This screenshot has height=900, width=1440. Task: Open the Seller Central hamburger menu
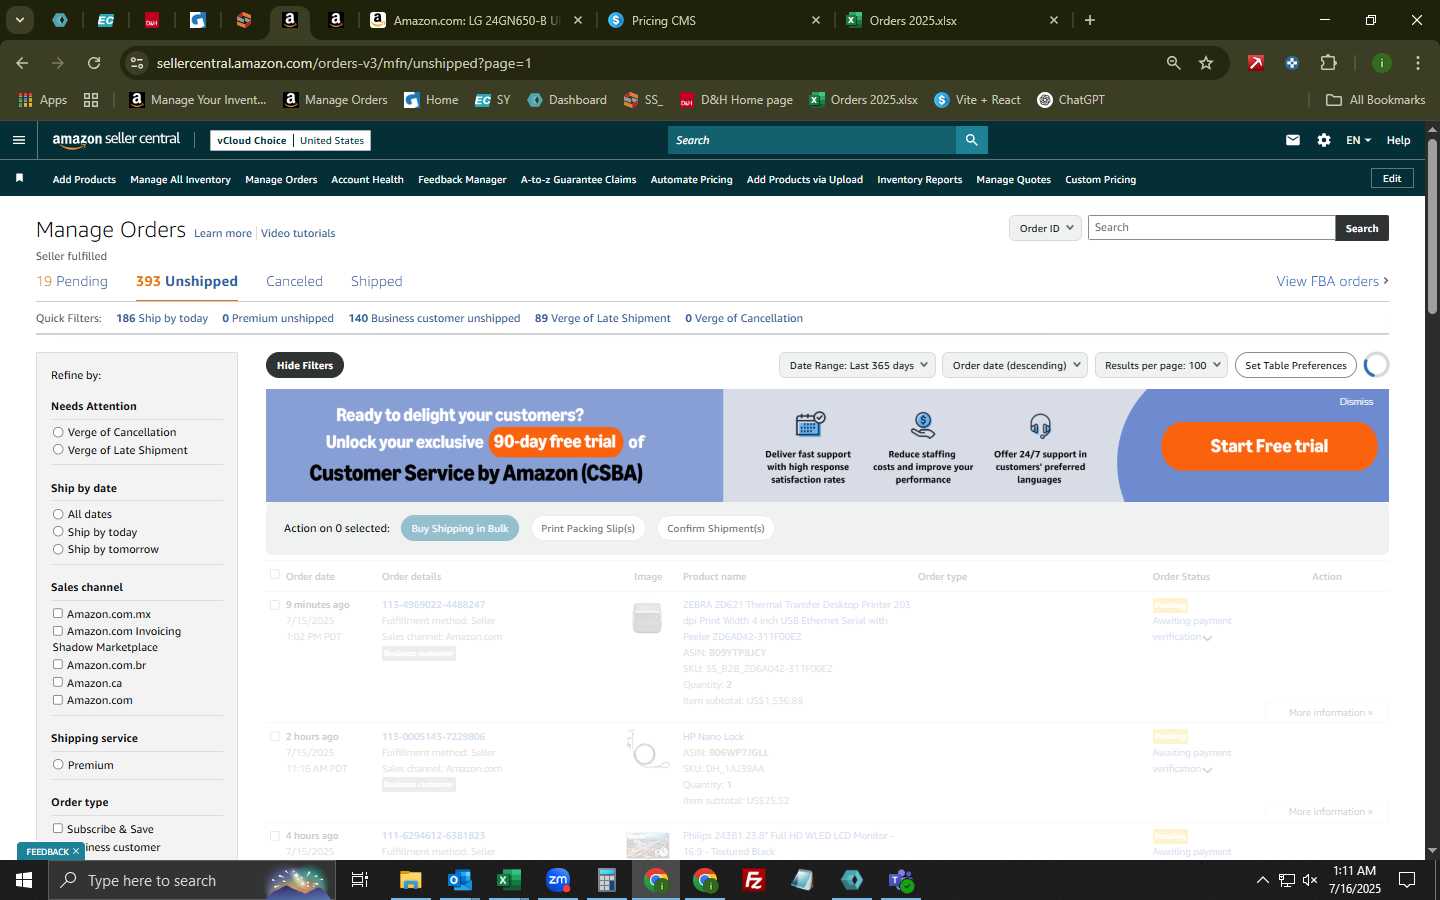[x=18, y=140]
